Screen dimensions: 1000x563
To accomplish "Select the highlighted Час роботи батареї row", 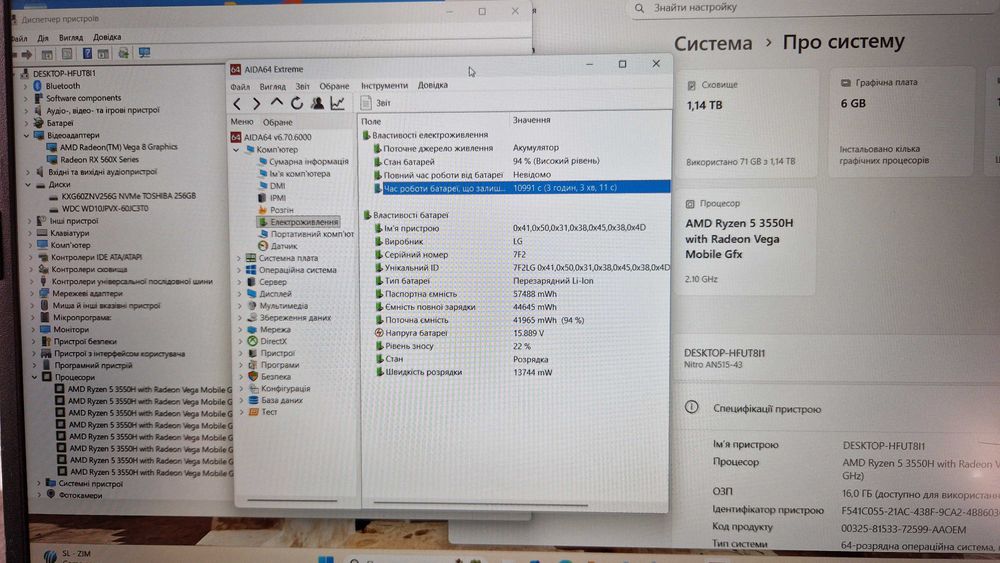I will pos(521,188).
